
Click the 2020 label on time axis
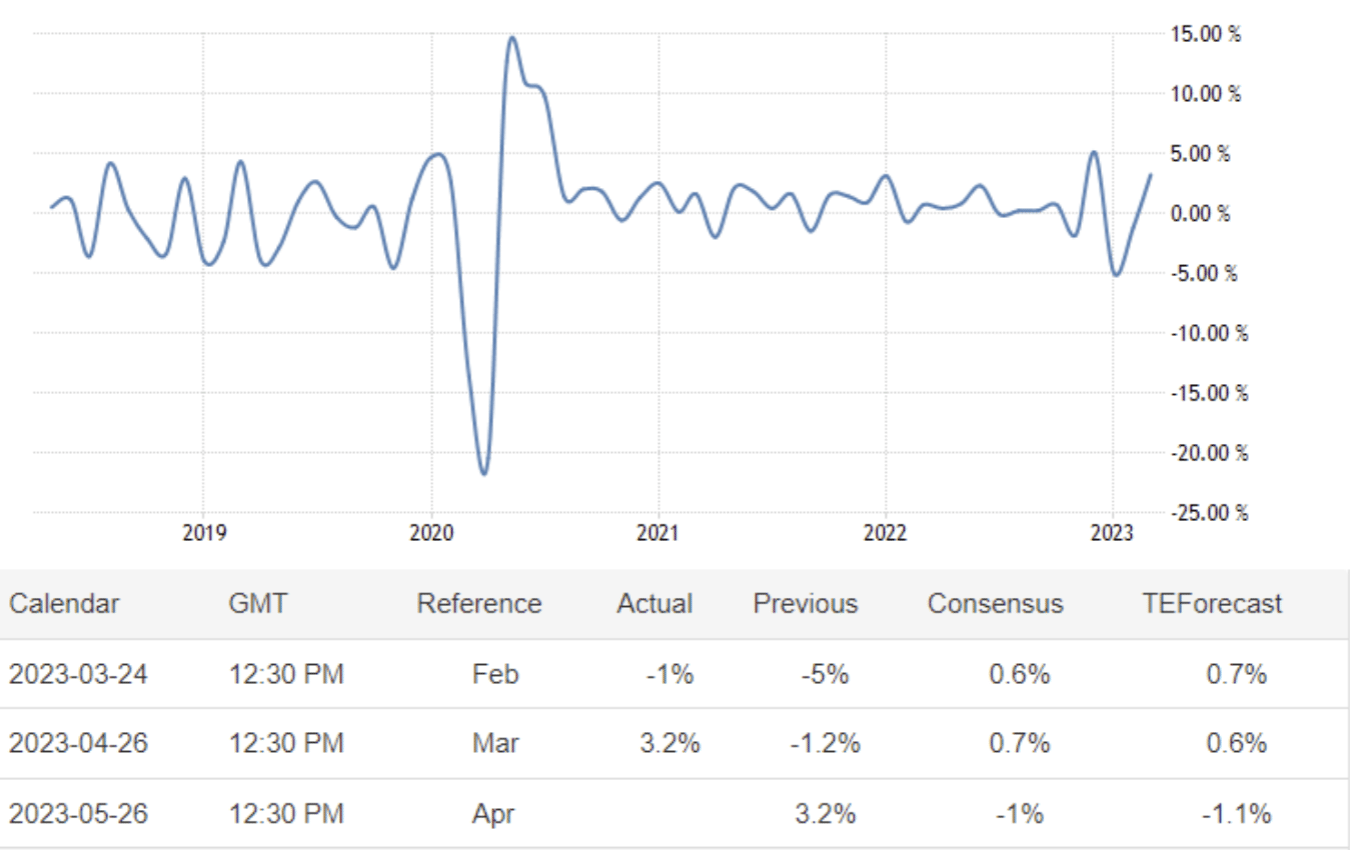coord(431,533)
